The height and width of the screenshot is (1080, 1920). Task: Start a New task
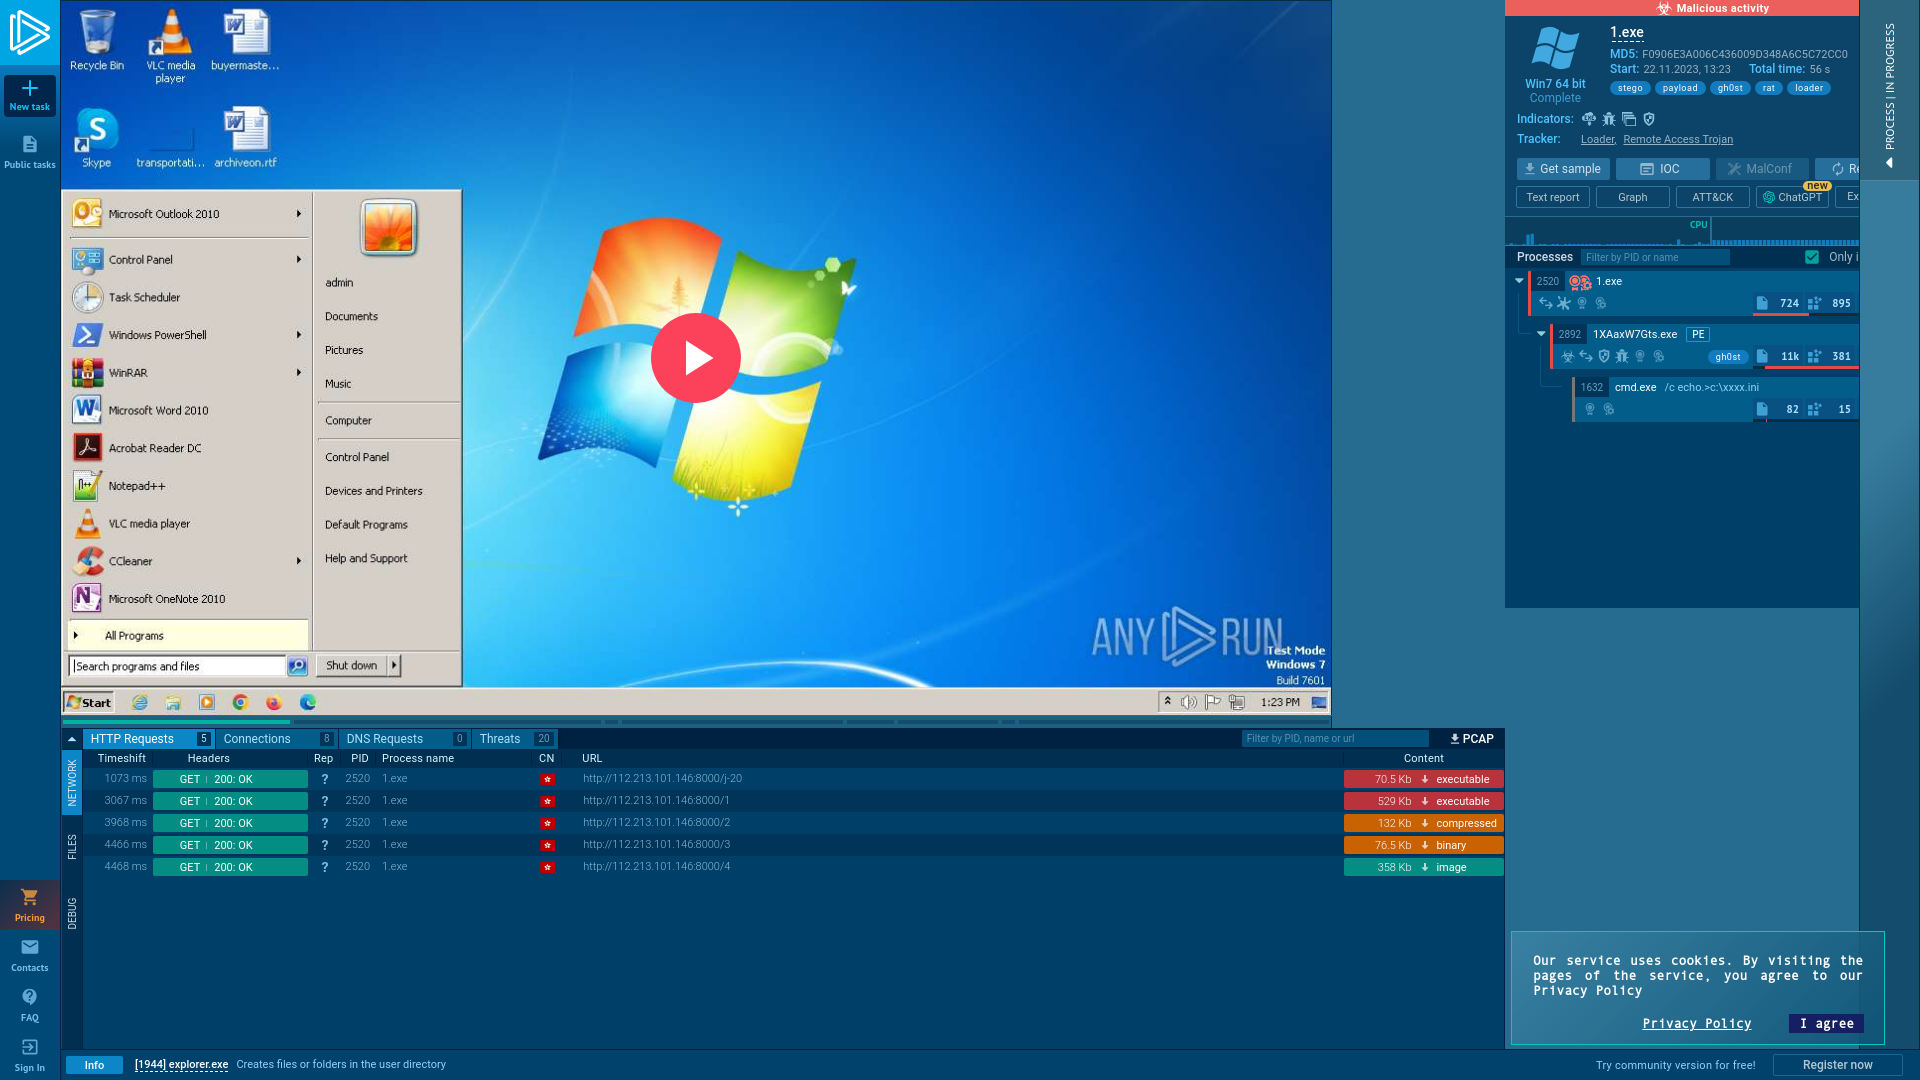(30, 96)
